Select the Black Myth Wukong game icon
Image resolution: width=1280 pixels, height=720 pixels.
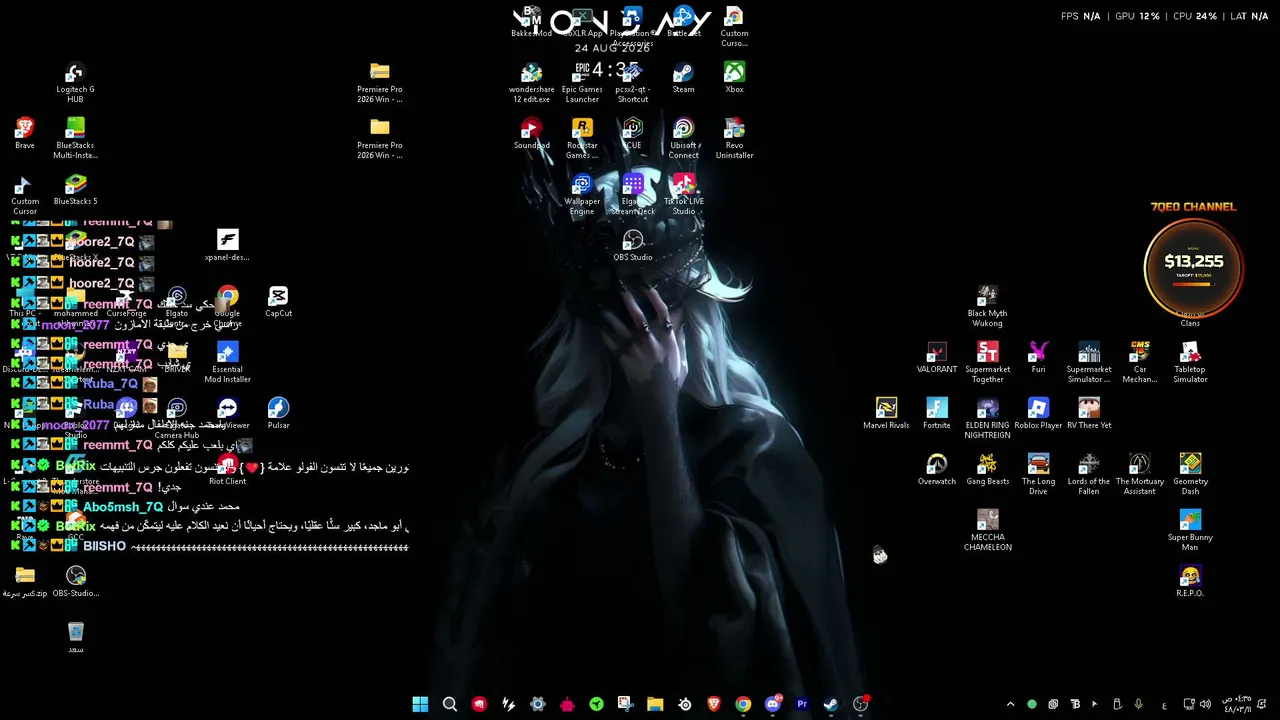987,307
